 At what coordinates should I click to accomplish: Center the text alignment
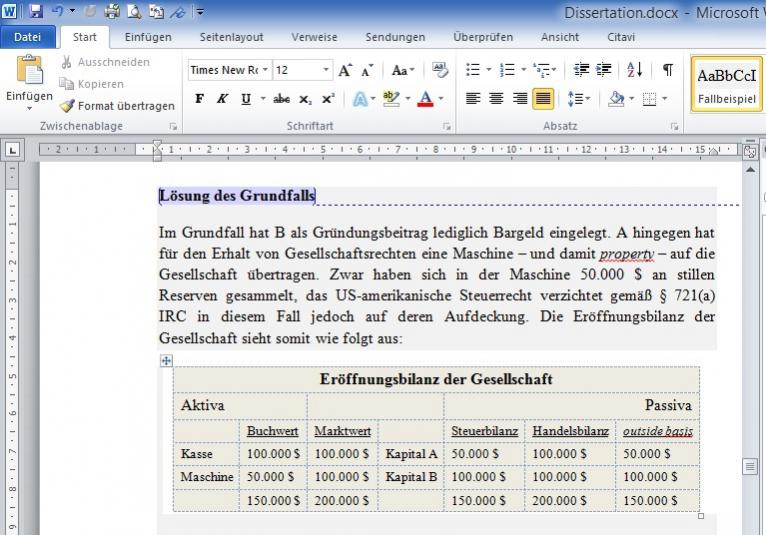click(x=496, y=99)
